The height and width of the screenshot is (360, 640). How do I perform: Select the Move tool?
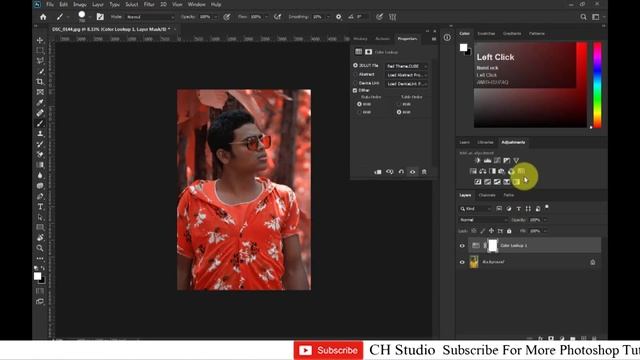click(40, 40)
